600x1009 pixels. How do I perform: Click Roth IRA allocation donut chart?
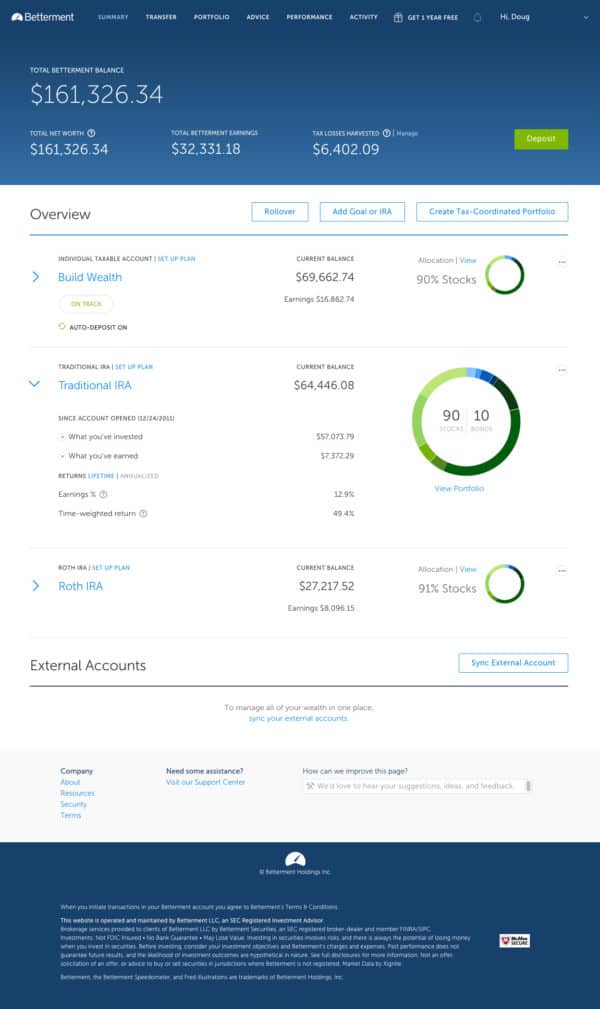(x=504, y=584)
